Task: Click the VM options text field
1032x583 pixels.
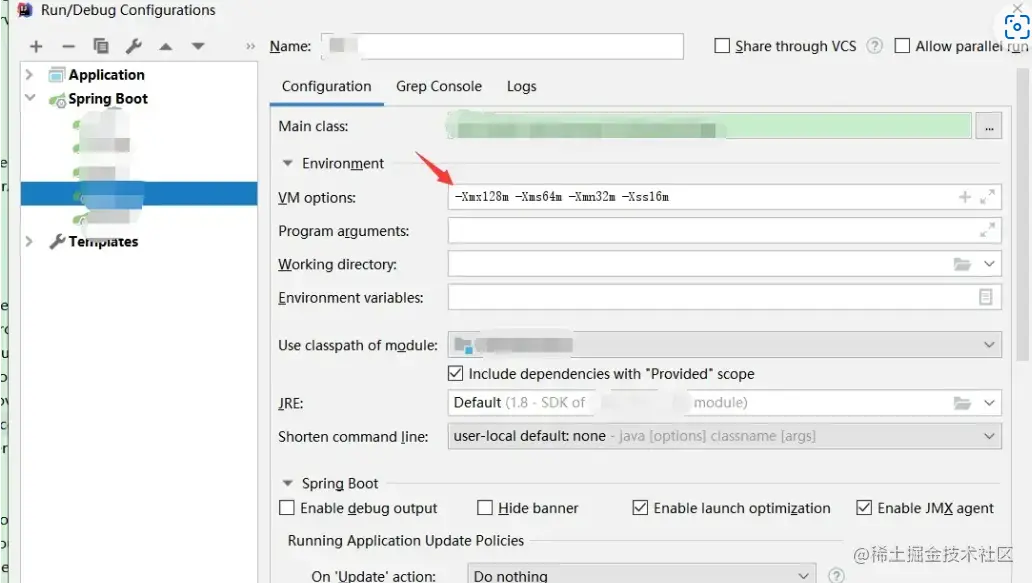Action: (x=725, y=197)
